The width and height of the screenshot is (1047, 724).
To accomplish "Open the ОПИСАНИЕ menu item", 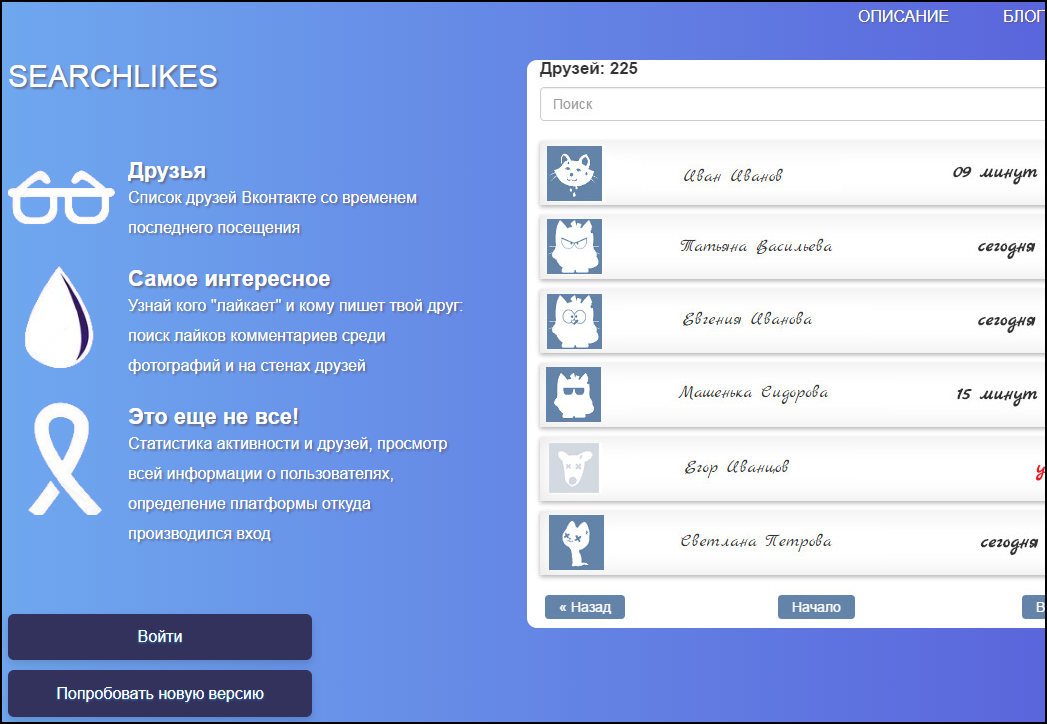I will [903, 16].
